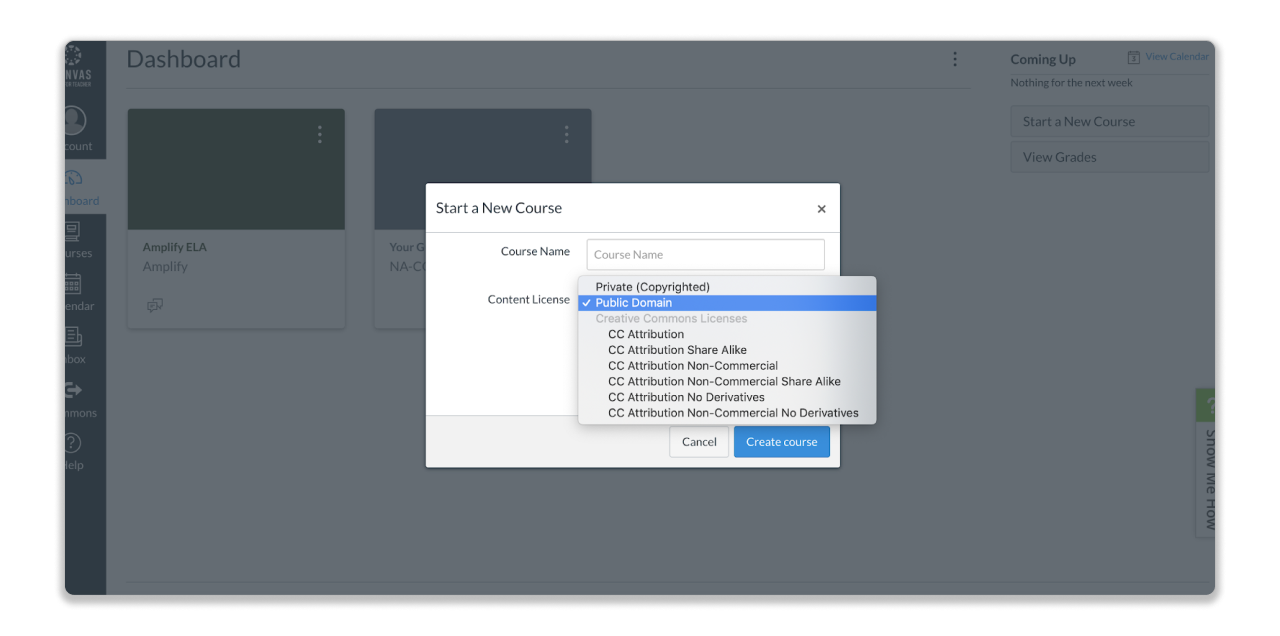Close the Start a New Course dialog
This screenshot has height=636, width=1280.
821,209
